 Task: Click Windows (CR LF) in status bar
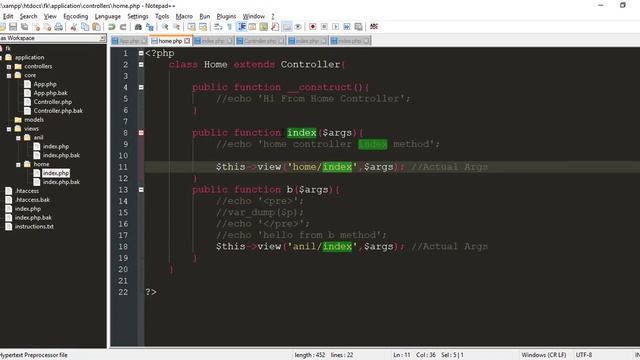(544, 355)
